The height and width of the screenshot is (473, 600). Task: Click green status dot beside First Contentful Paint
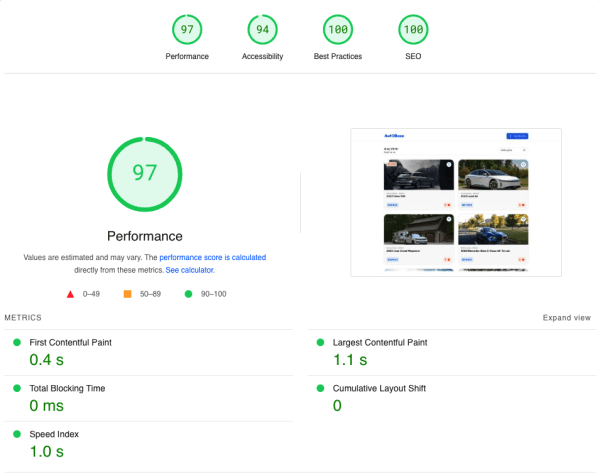click(17, 343)
